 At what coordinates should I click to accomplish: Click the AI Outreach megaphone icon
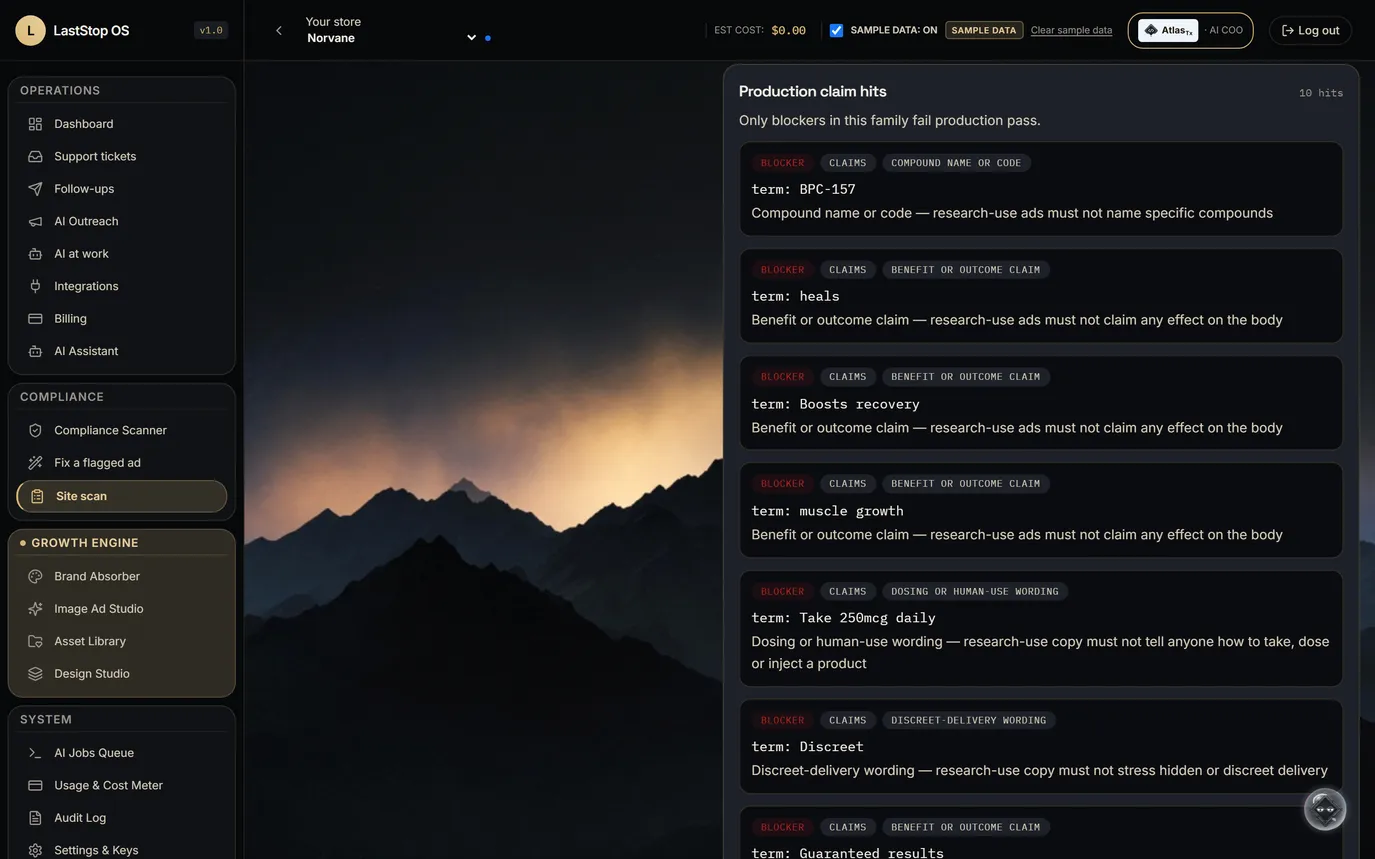35,221
